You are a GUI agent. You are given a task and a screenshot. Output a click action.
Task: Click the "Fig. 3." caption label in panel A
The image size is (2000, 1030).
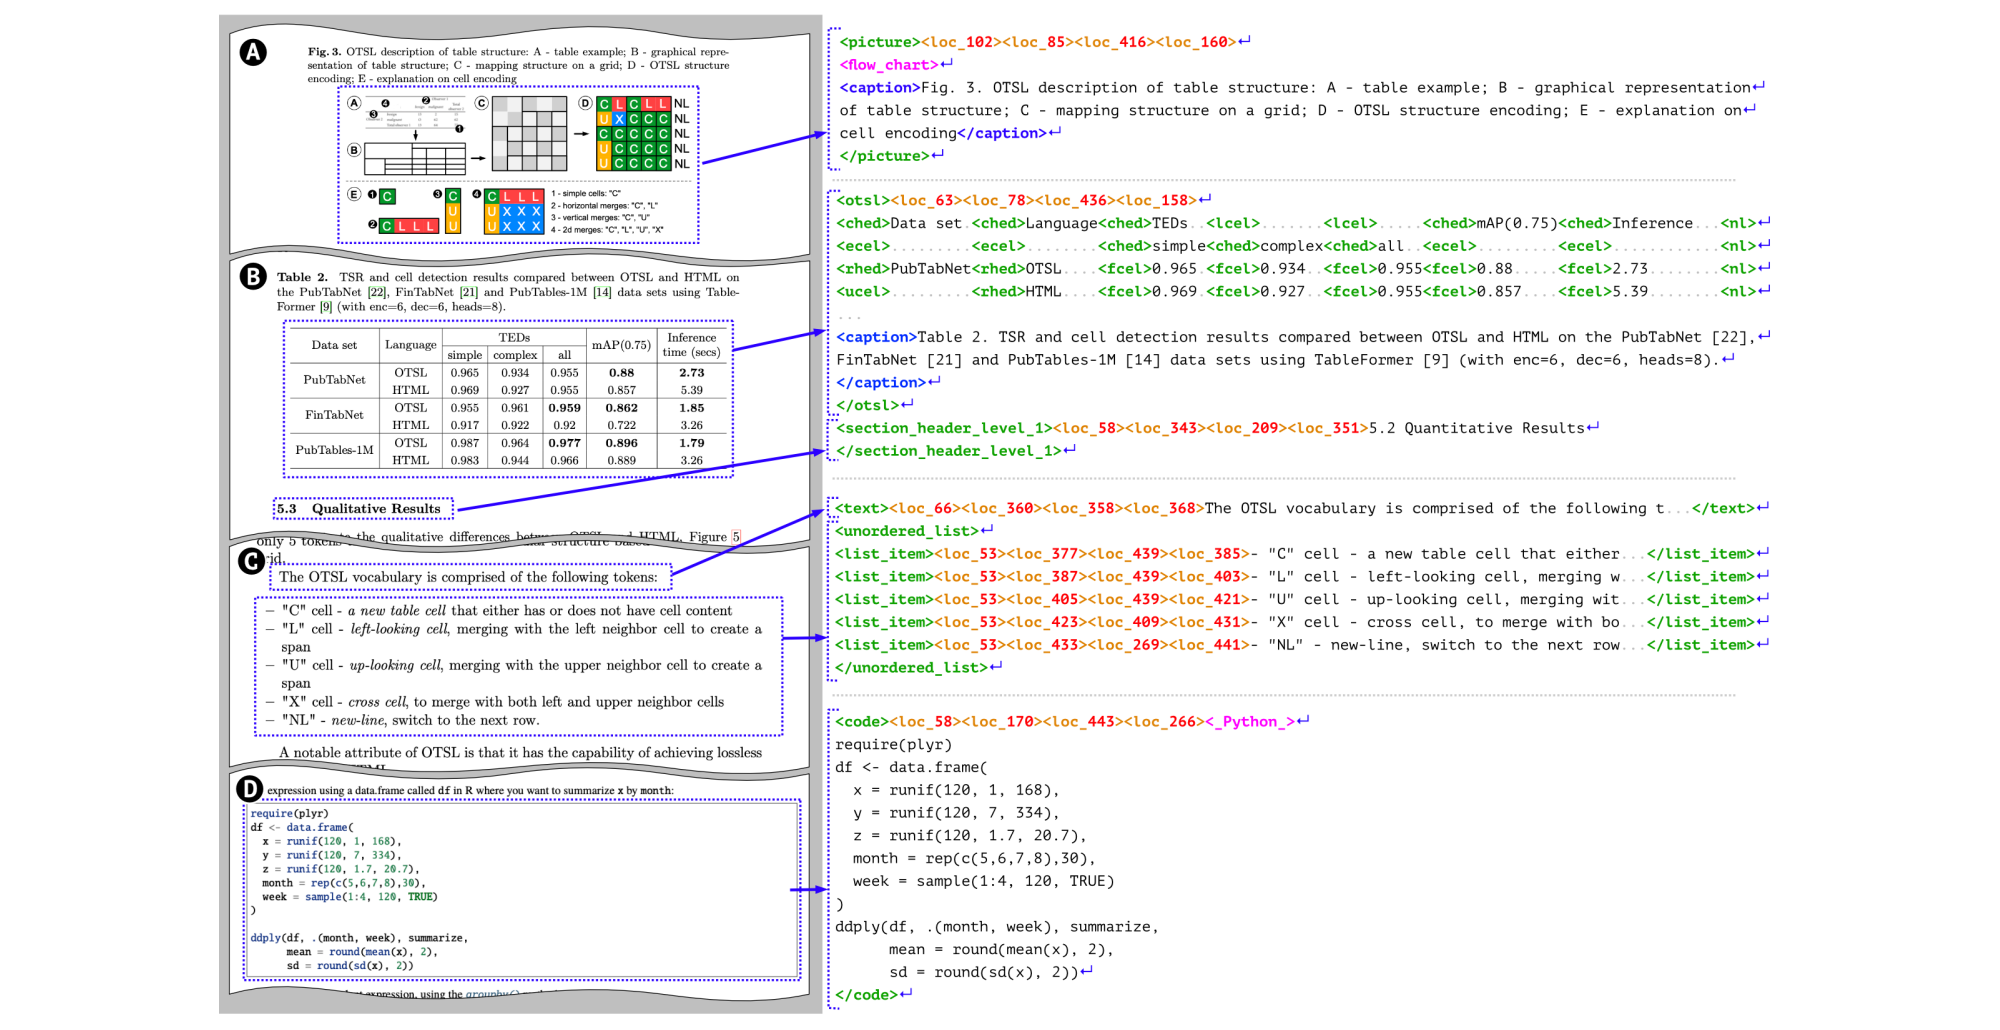[324, 52]
